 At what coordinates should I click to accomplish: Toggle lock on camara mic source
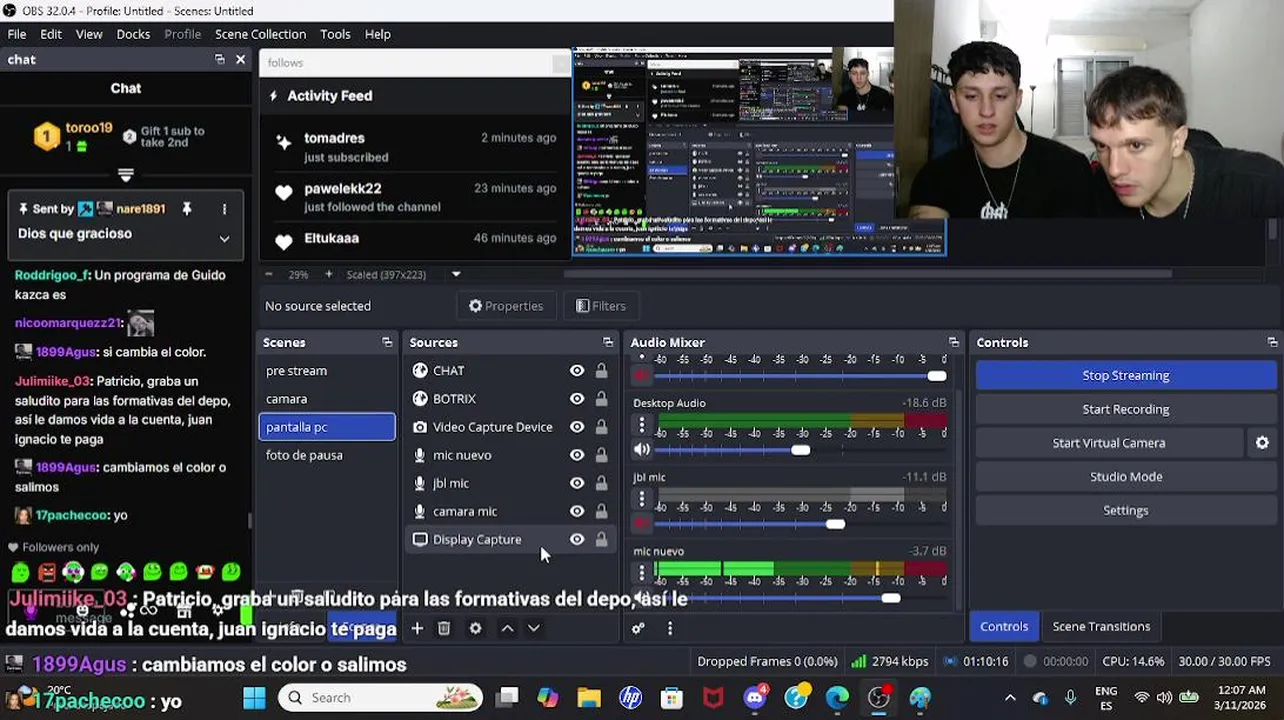pyautogui.click(x=601, y=511)
